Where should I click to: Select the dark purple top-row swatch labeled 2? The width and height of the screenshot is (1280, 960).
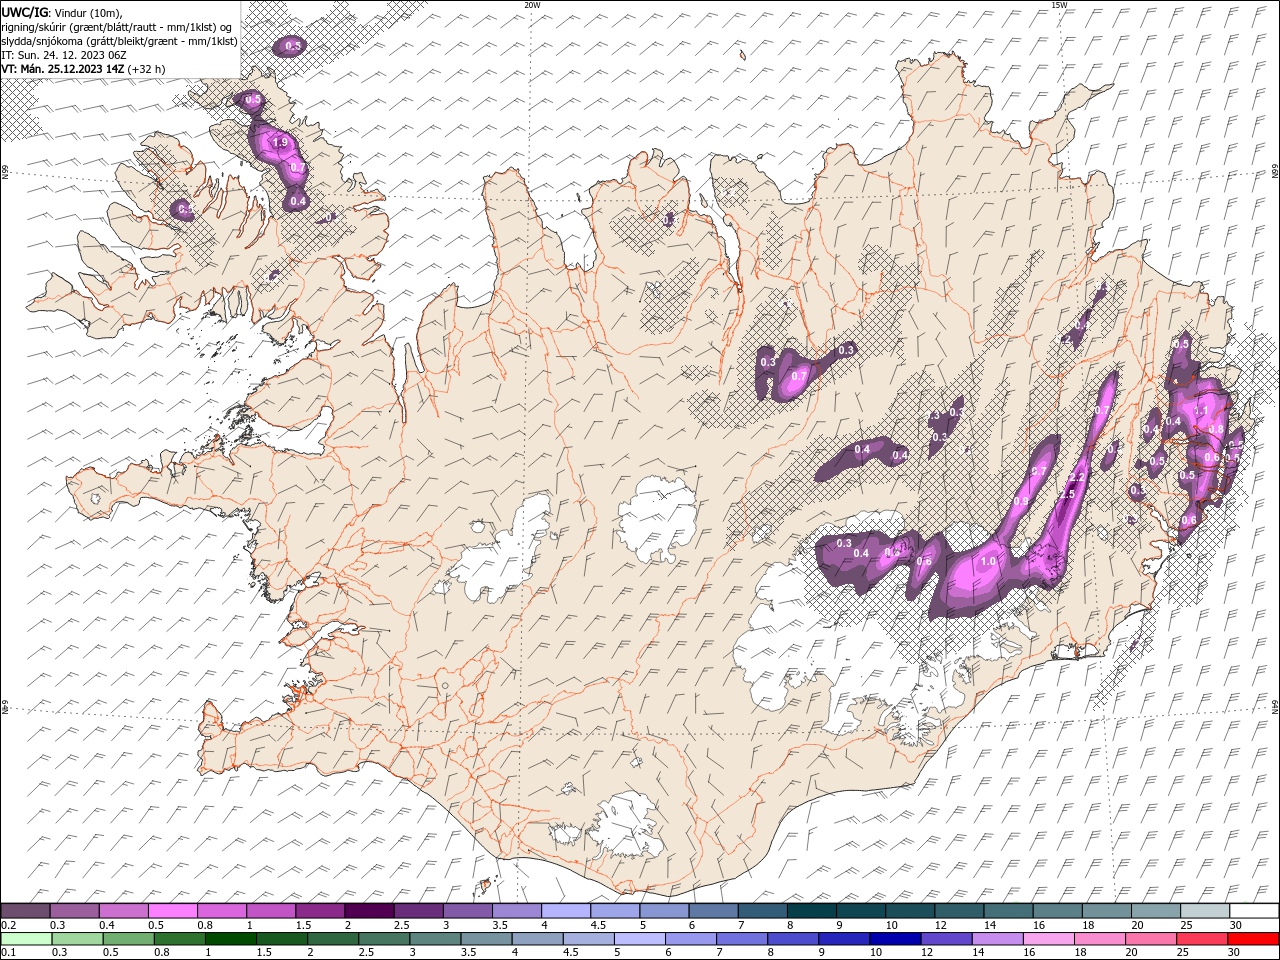[x=368, y=911]
